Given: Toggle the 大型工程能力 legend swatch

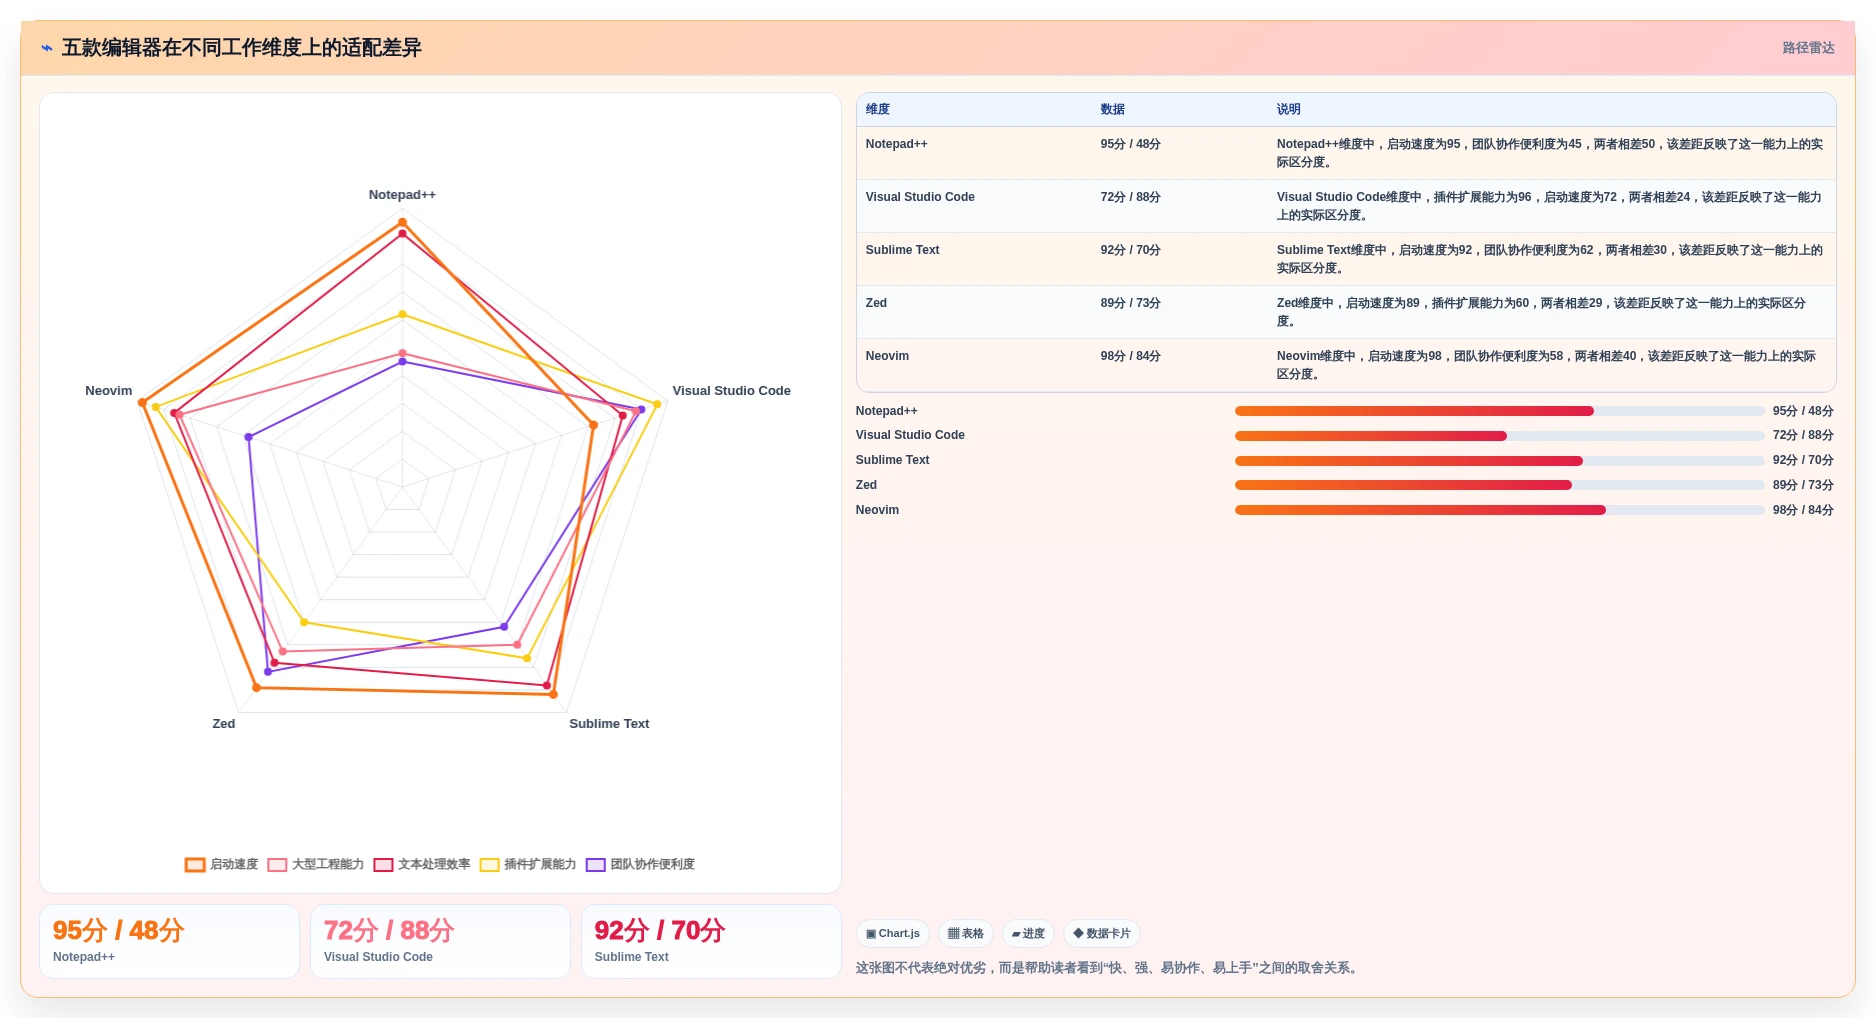Looking at the screenshot, I should (277, 865).
